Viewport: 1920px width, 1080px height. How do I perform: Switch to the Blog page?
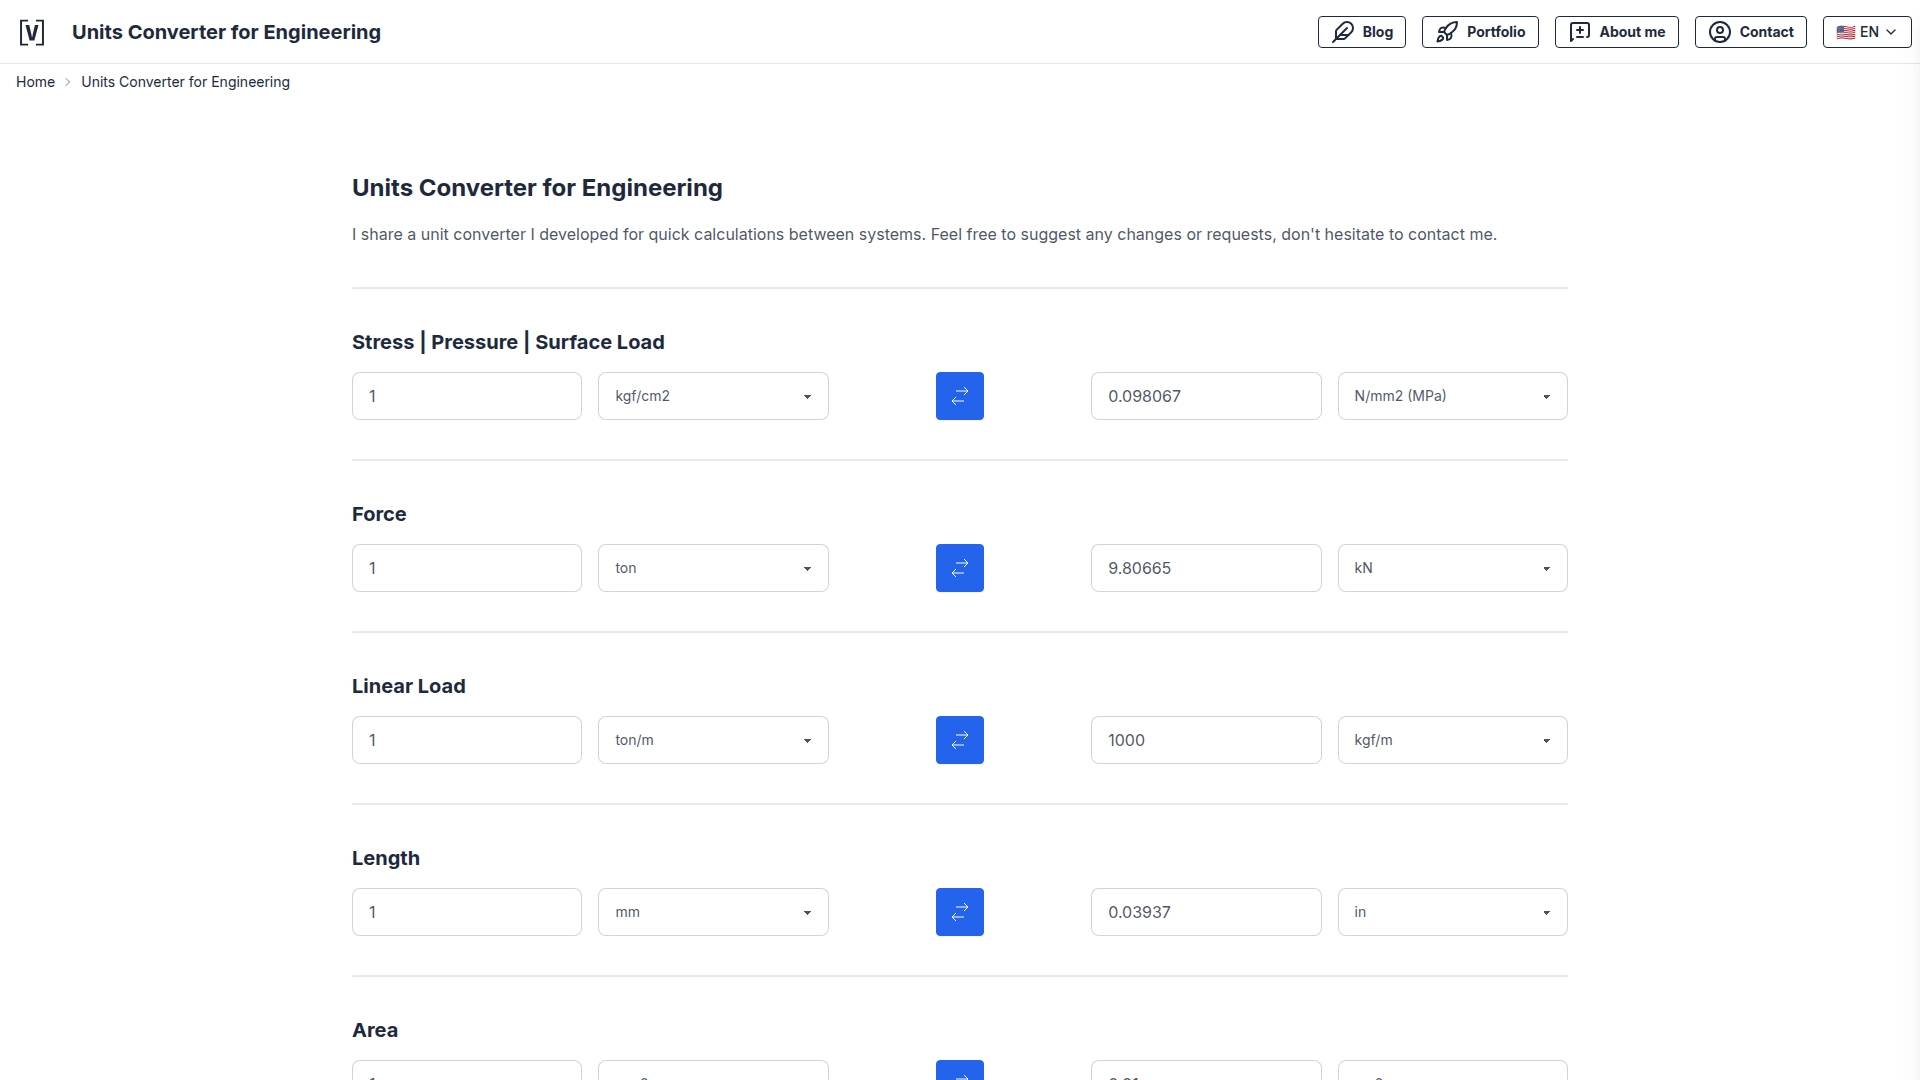1362,31
